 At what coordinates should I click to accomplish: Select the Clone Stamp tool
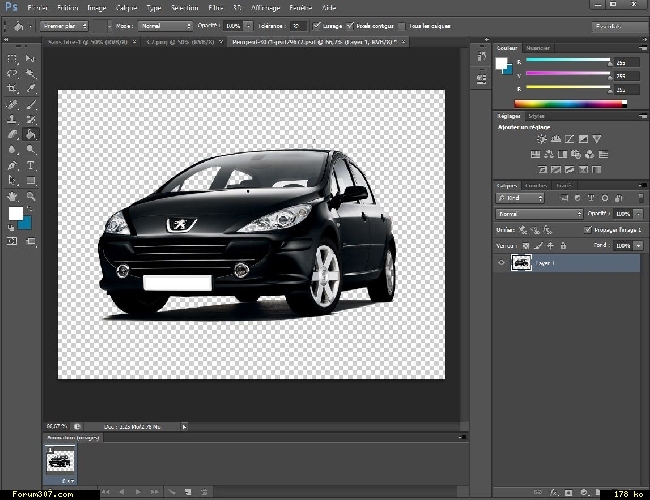tap(12, 119)
